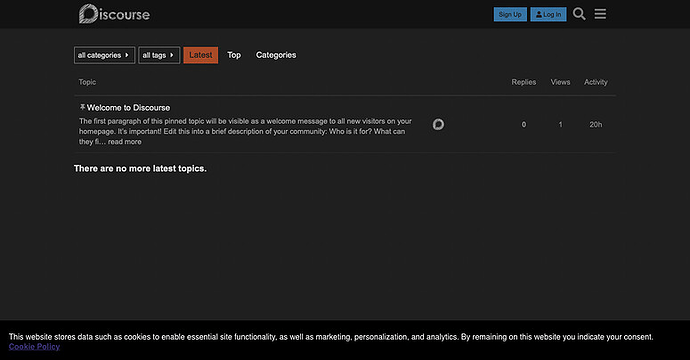Click the replies count 0
Image resolution: width=690 pixels, height=360 pixels.
[524, 125]
